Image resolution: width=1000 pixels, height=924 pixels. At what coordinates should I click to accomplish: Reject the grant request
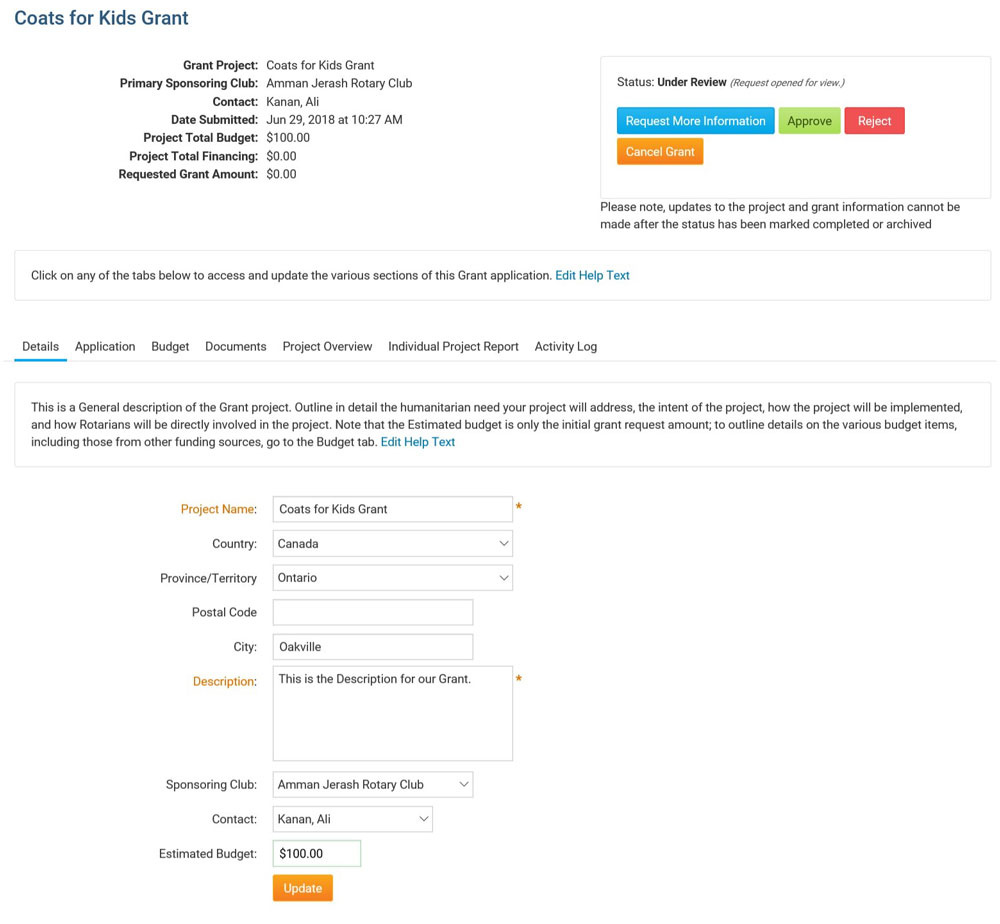874,121
